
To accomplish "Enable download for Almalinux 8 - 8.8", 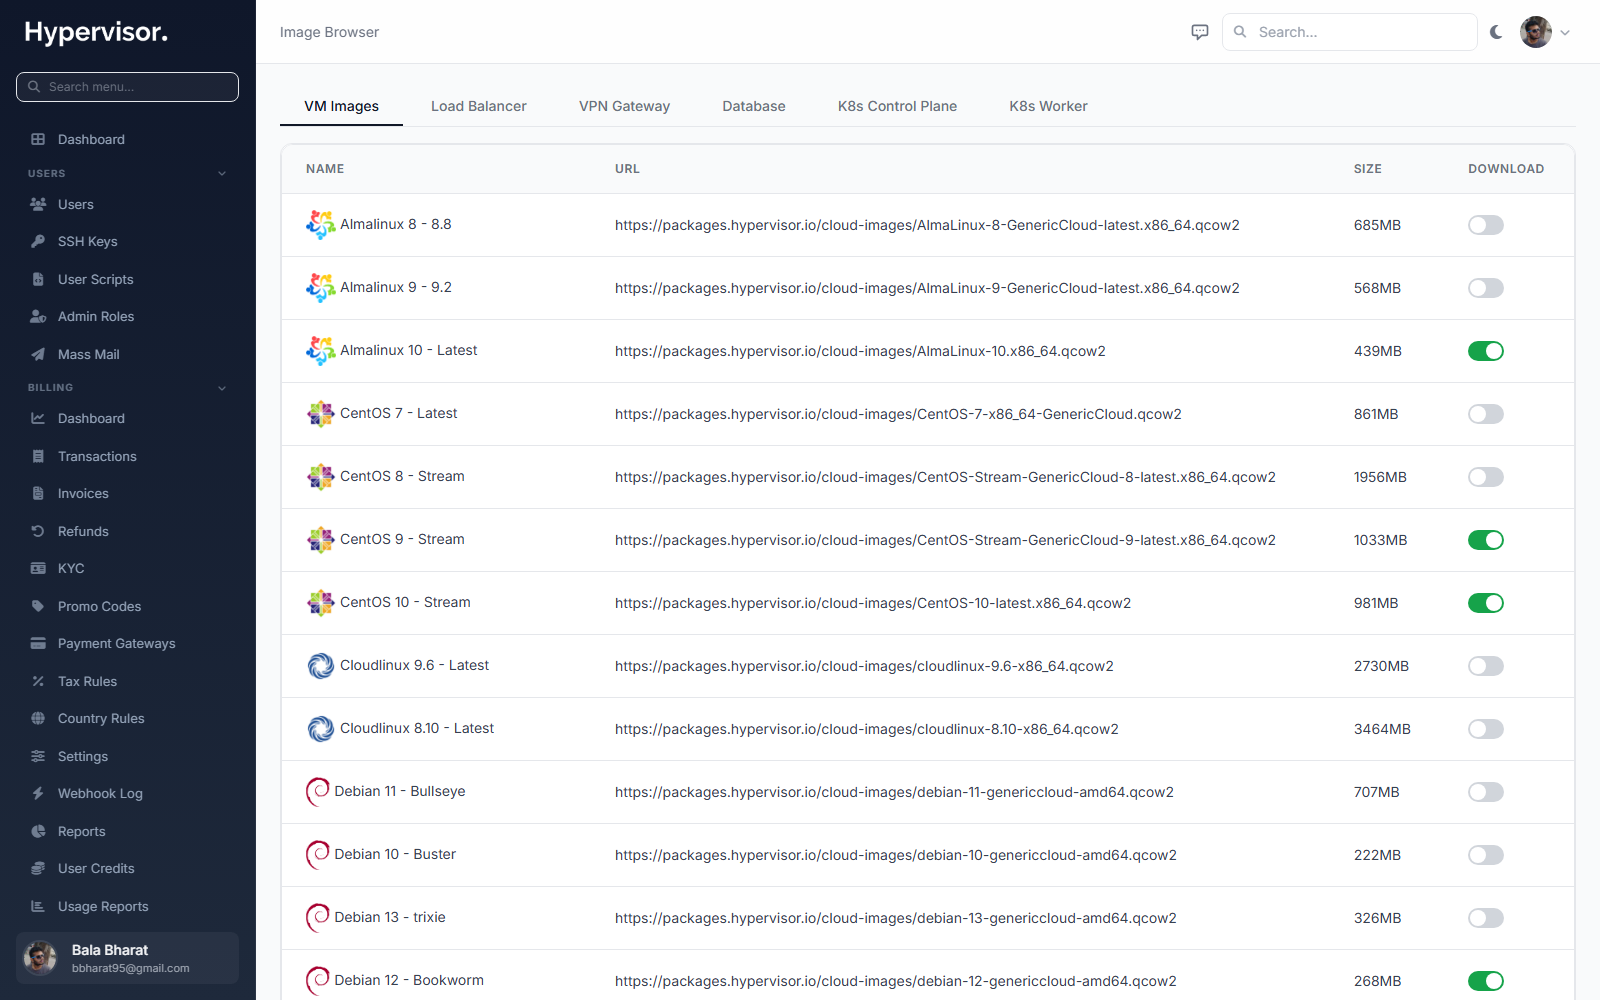I will (1486, 225).
